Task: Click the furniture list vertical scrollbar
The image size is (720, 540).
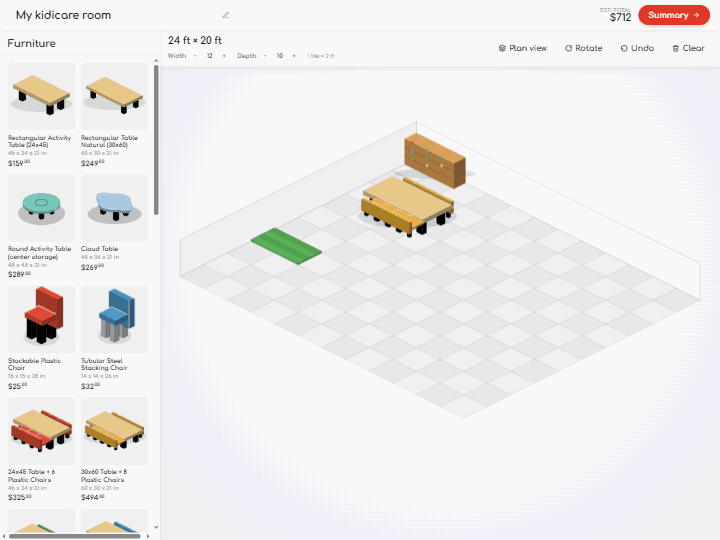Action: click(x=156, y=140)
